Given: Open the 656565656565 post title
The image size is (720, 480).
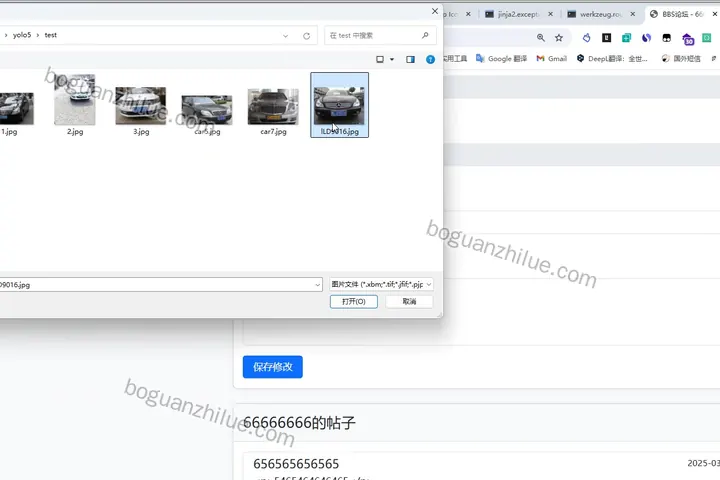Looking at the screenshot, I should pyautogui.click(x=296, y=464).
